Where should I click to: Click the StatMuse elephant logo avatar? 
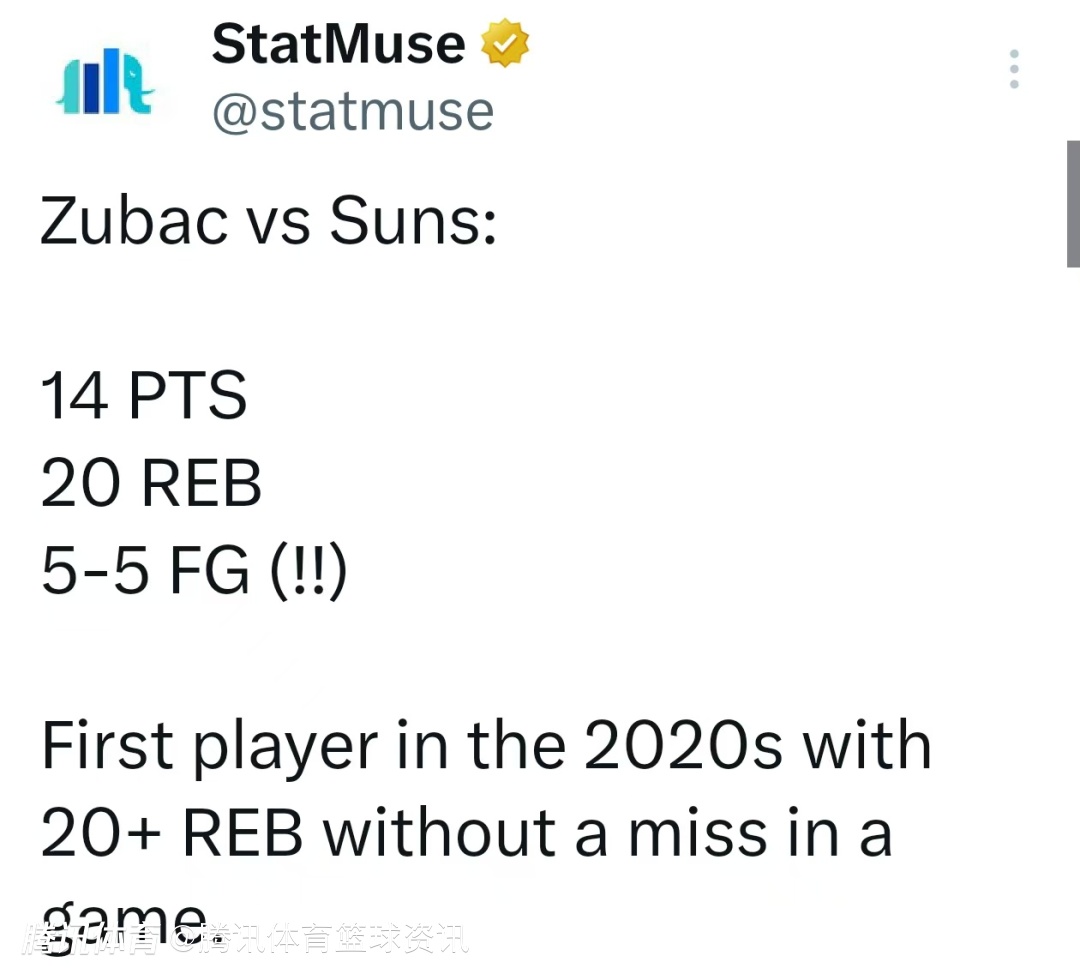[105, 80]
